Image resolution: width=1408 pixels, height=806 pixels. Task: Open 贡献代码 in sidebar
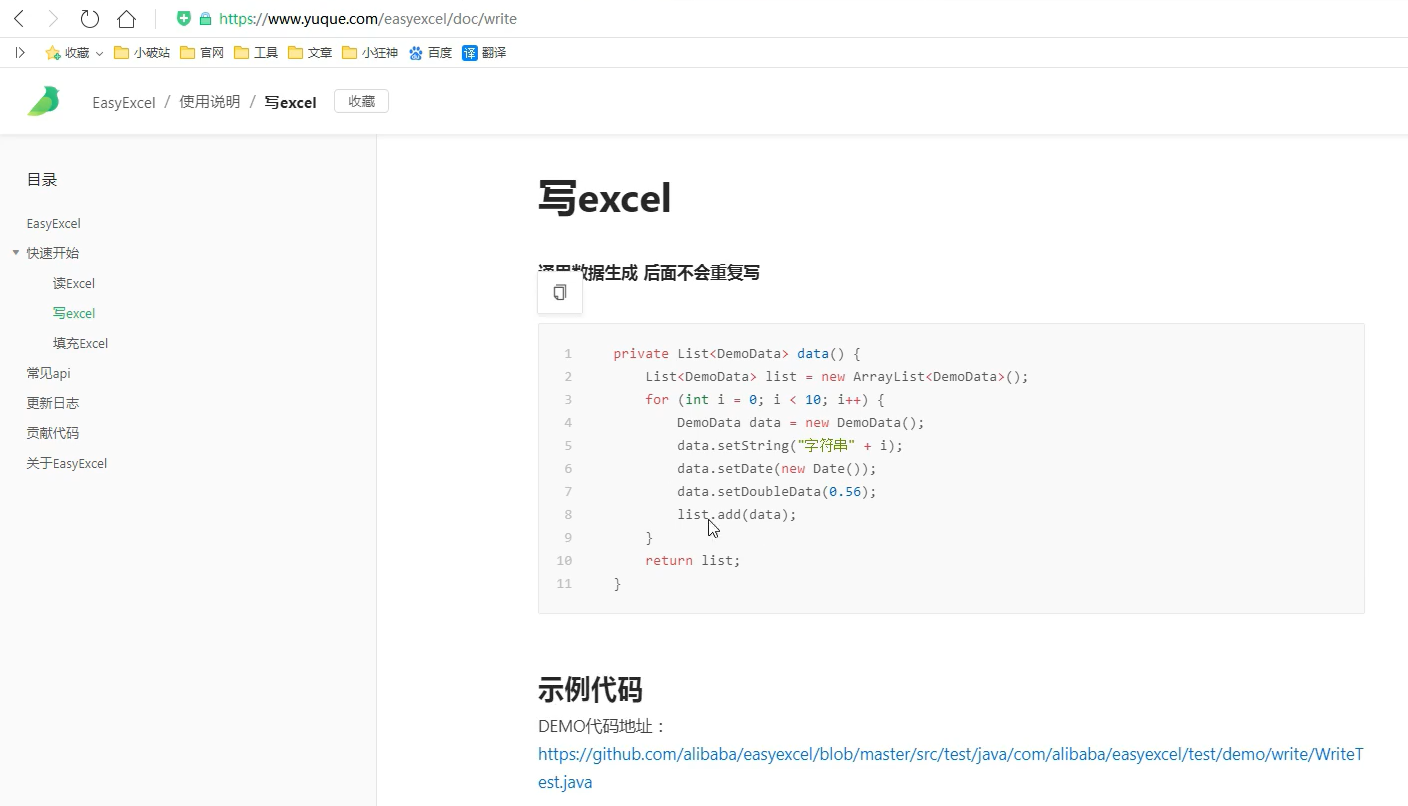[x=53, y=433]
